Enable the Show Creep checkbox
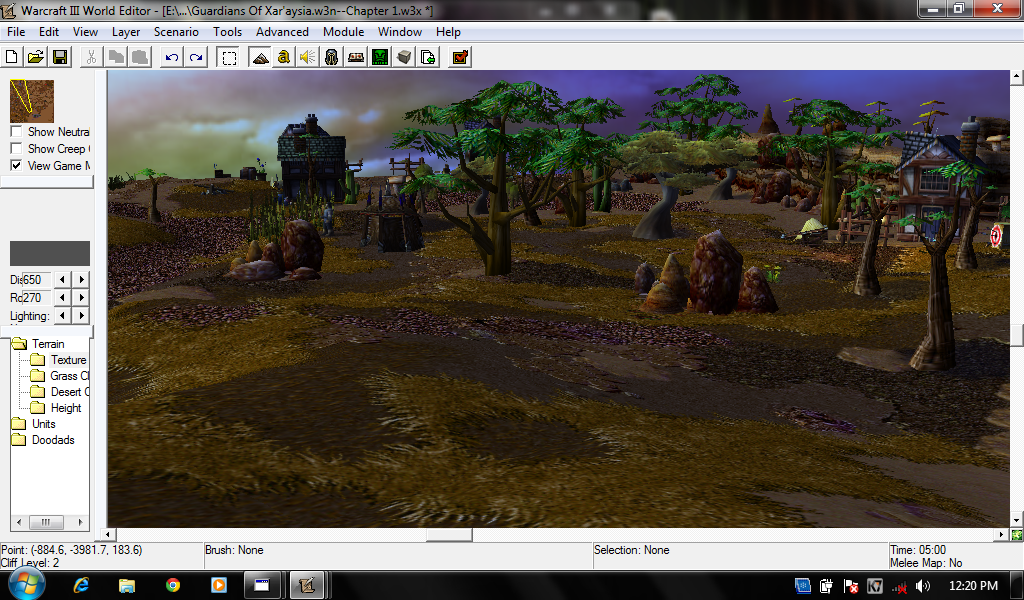Viewport: 1024px width, 600px height. pyautogui.click(x=16, y=148)
